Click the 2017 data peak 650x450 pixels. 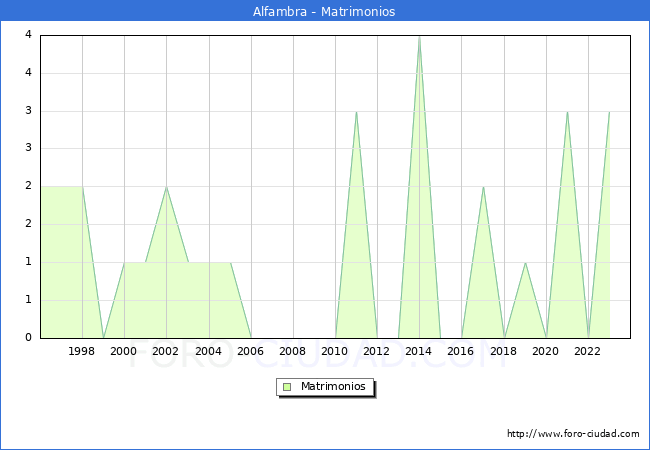pos(483,187)
